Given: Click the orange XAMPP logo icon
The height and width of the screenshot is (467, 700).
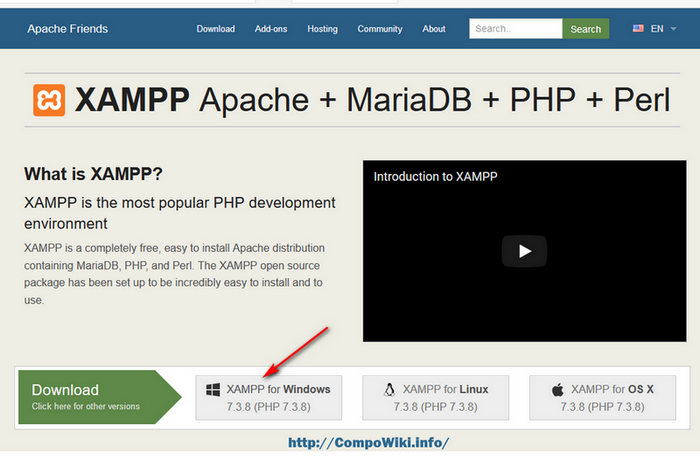Looking at the screenshot, I should click(49, 101).
